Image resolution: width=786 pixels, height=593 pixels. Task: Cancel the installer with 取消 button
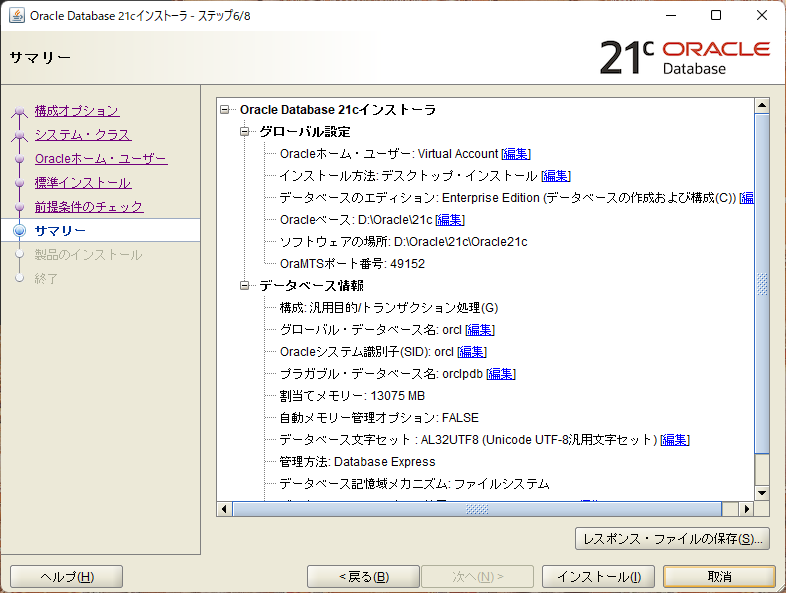click(x=719, y=577)
